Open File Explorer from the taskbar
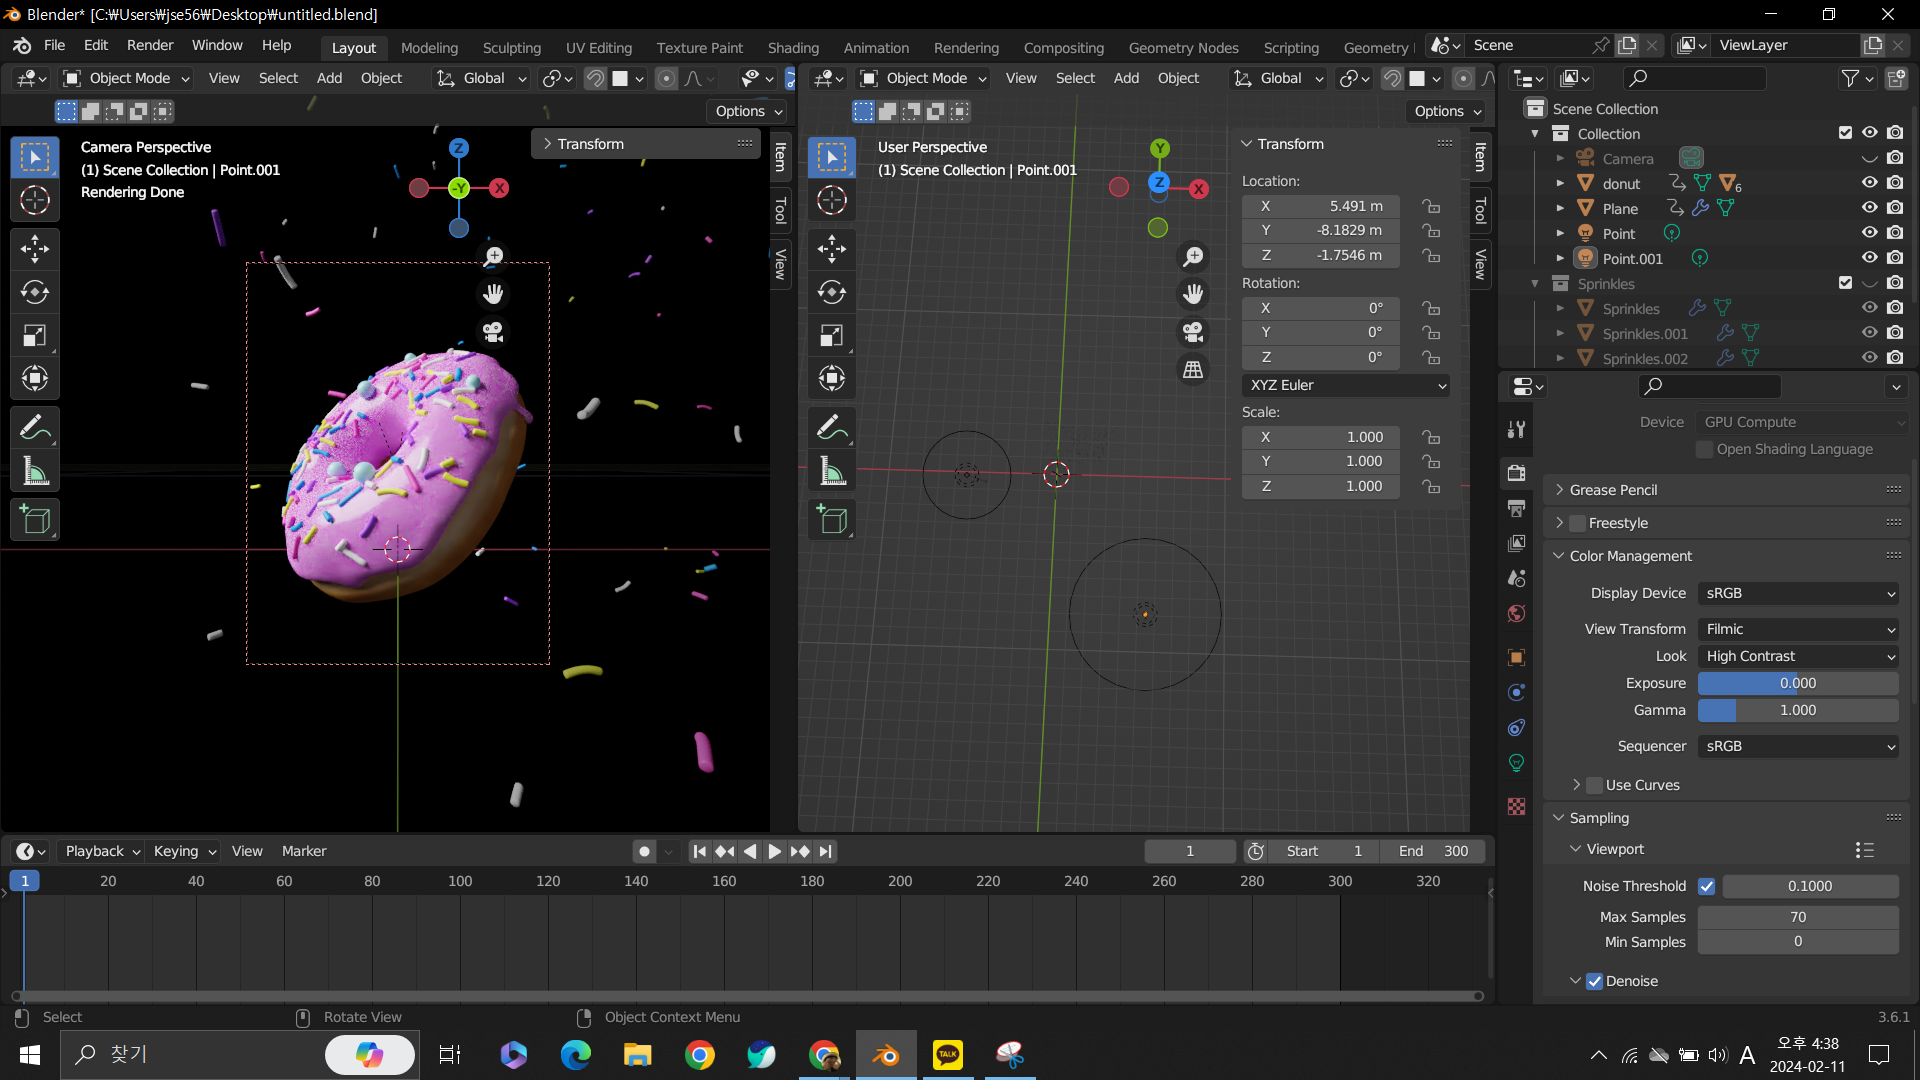Viewport: 1920px width, 1080px height. point(638,1055)
